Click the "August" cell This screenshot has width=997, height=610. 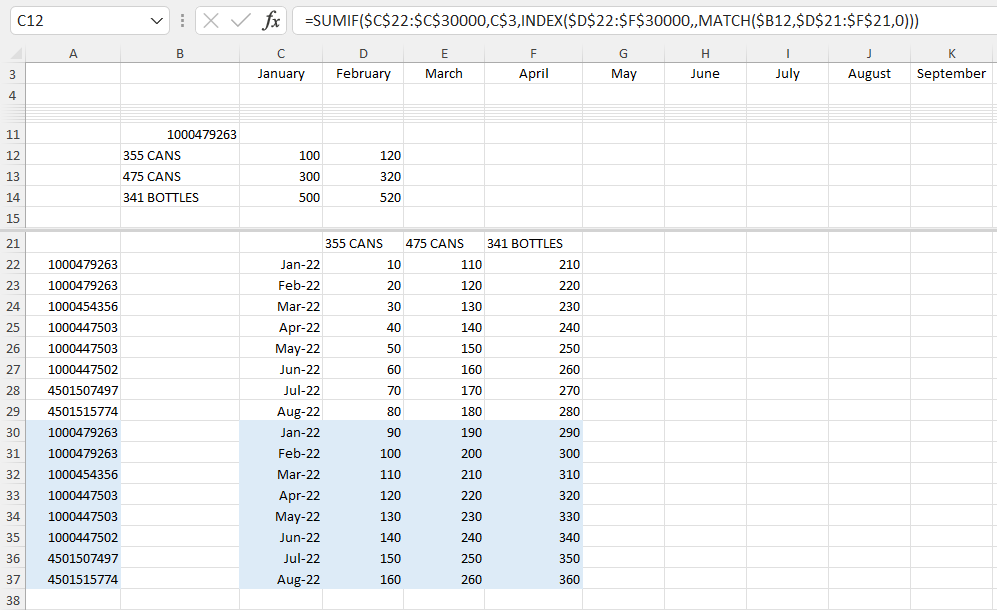coord(869,74)
